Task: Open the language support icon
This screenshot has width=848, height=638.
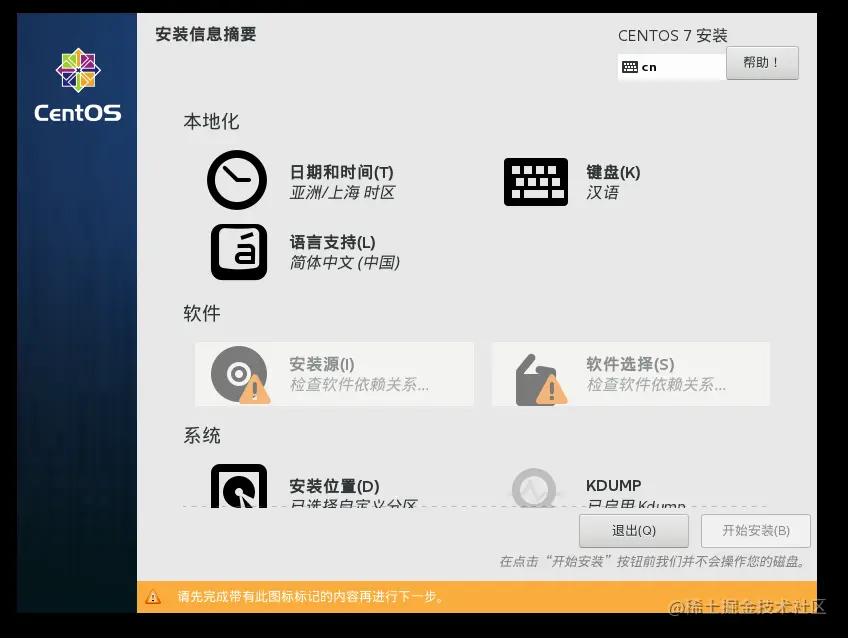Action: (239, 252)
